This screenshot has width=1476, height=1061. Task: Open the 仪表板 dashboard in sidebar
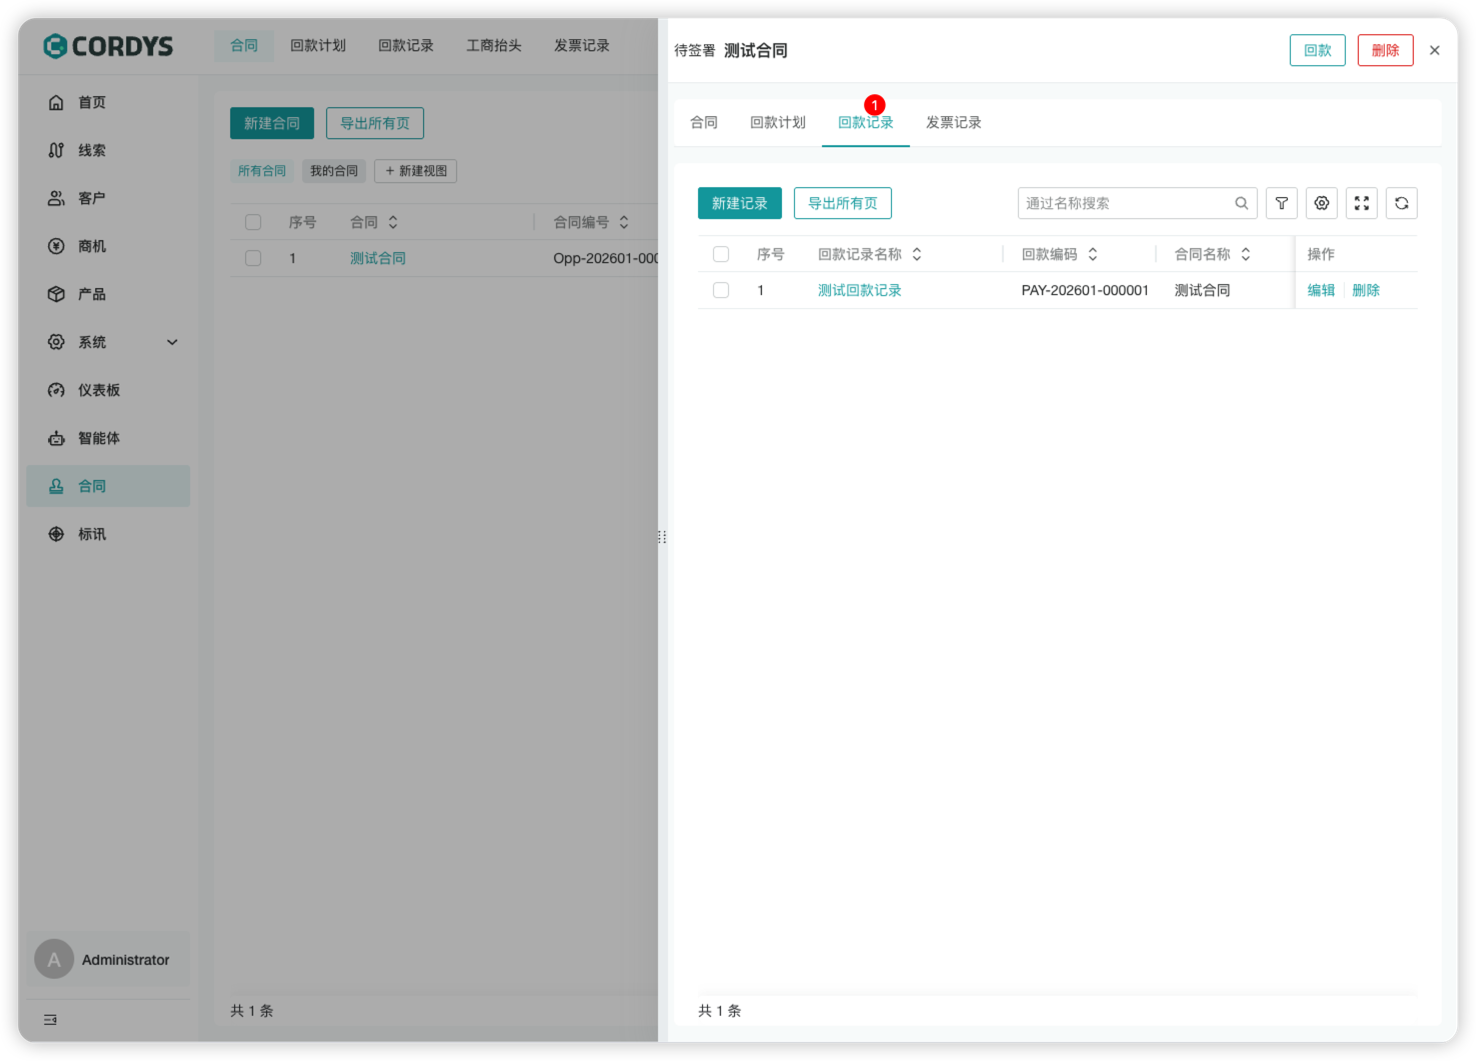pyautogui.click(x=98, y=390)
